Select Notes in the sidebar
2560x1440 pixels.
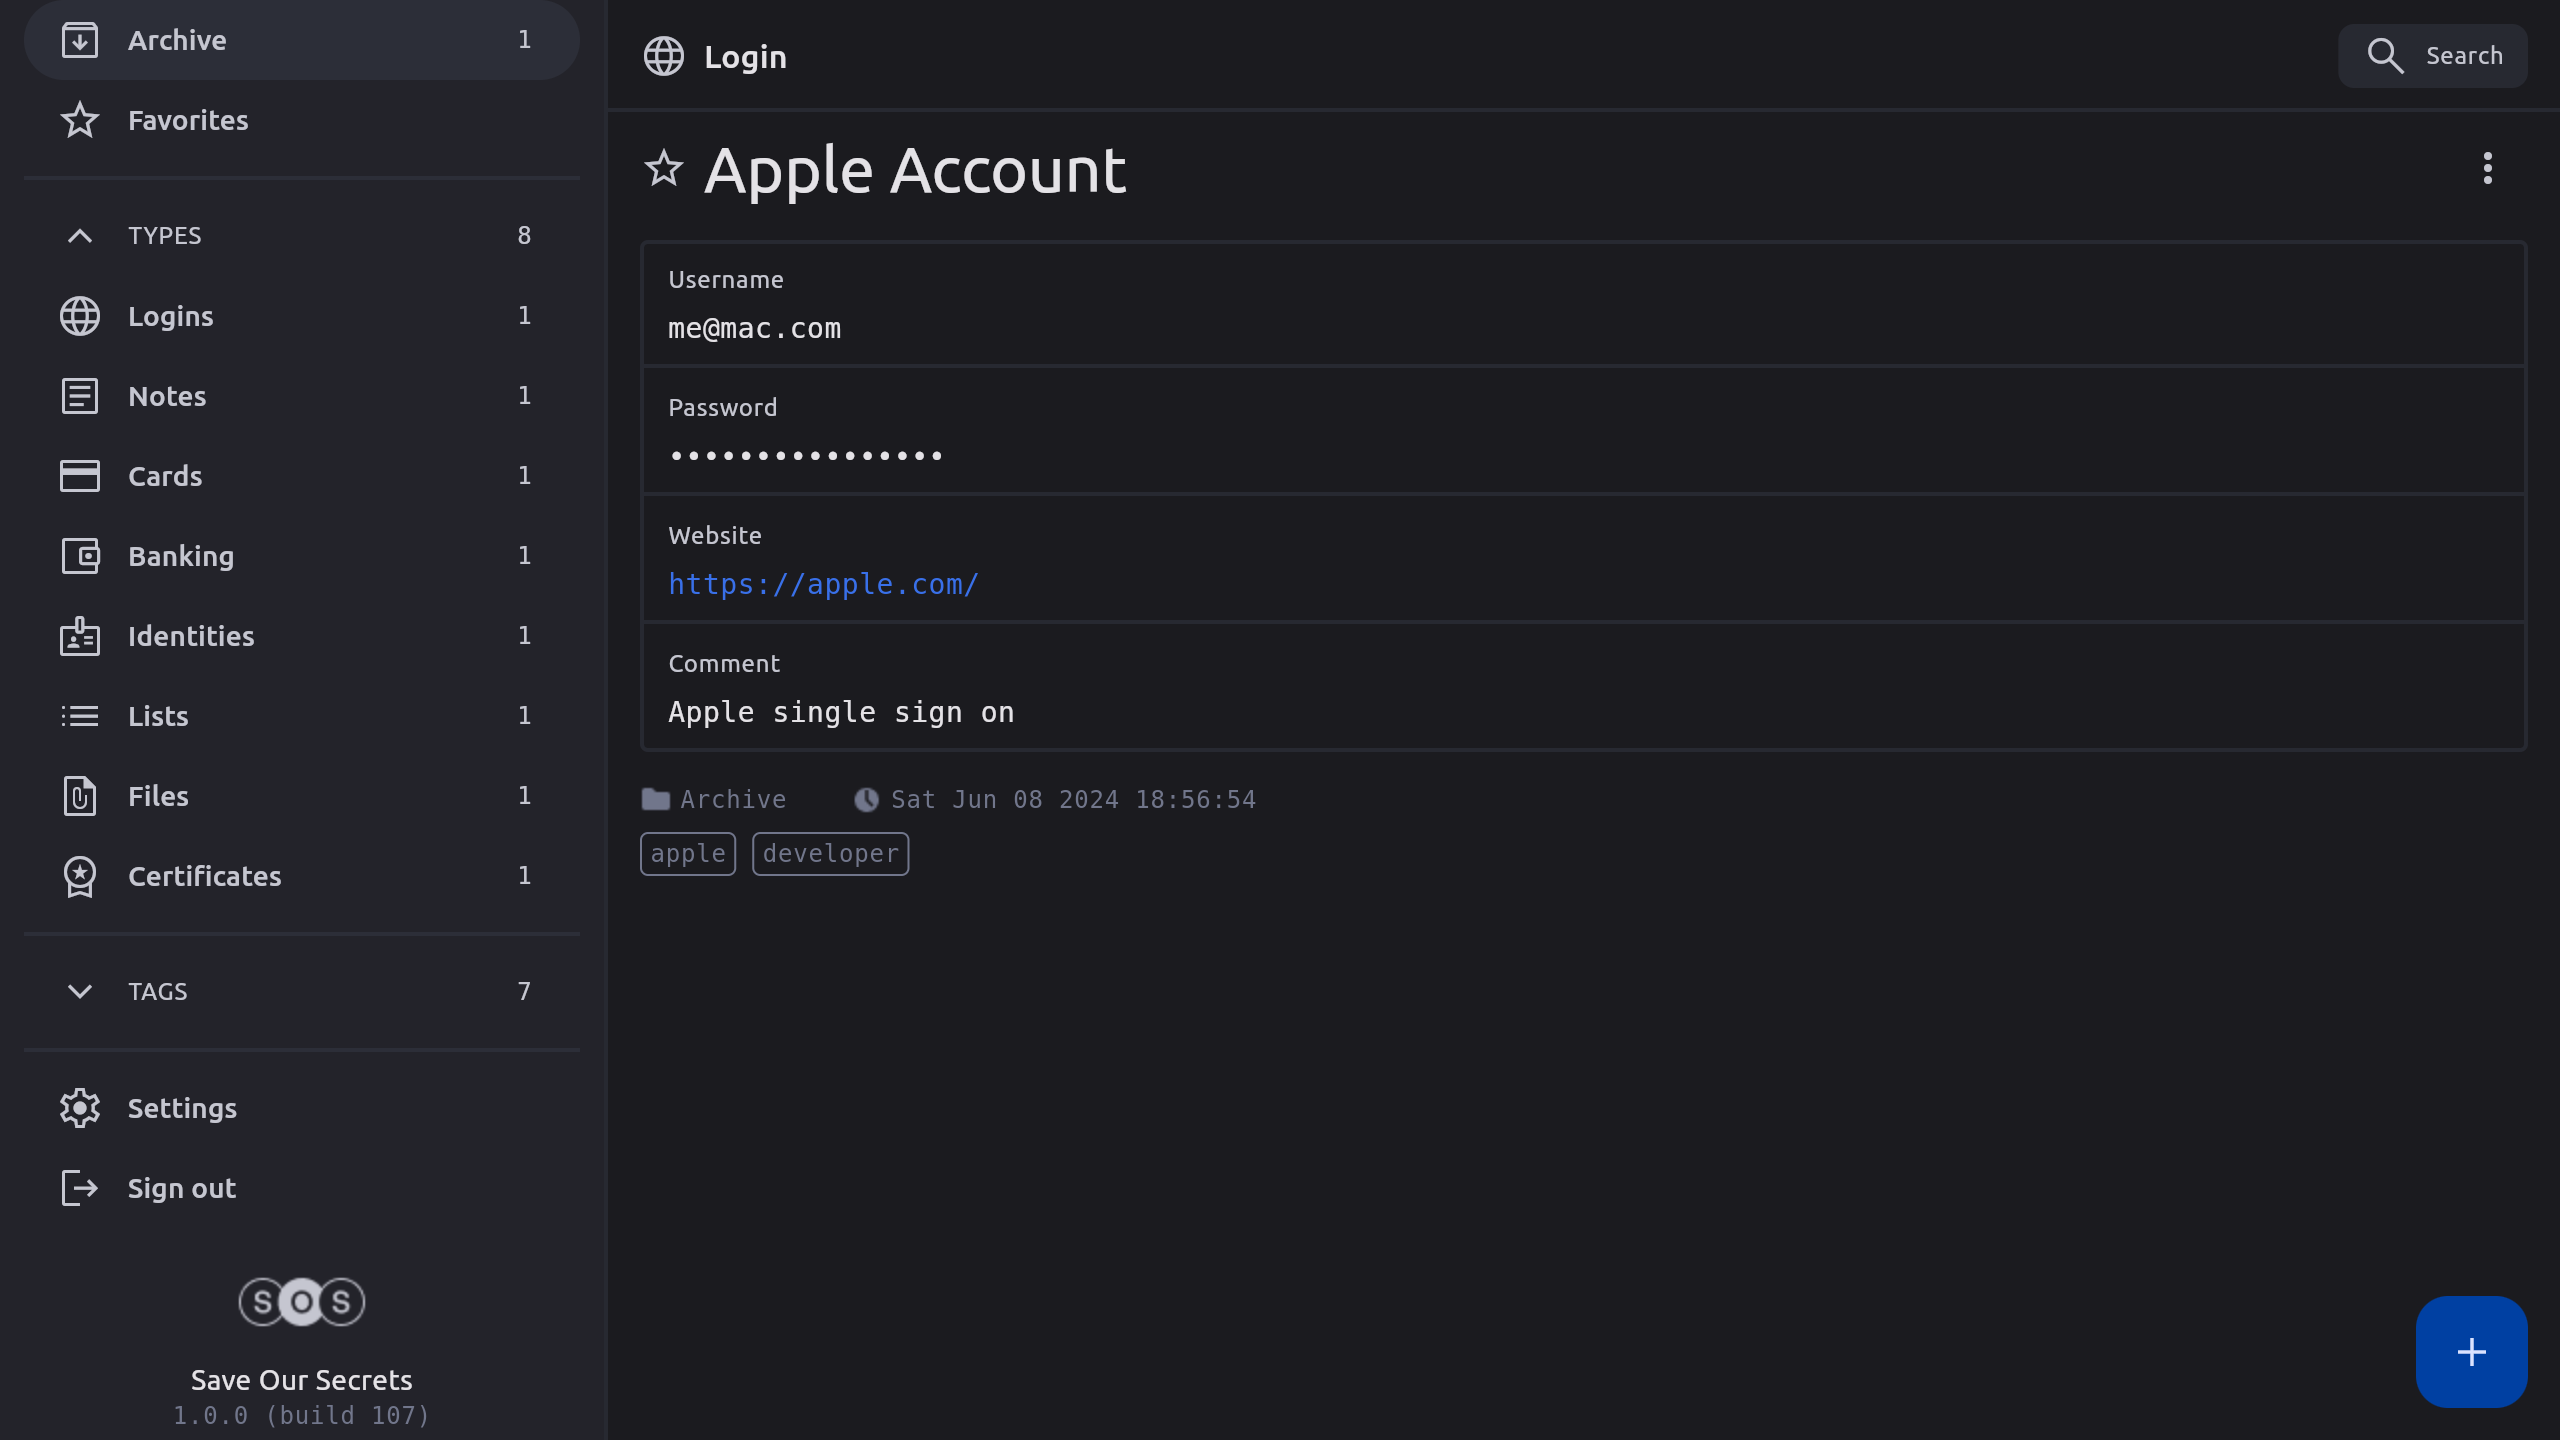point(167,396)
